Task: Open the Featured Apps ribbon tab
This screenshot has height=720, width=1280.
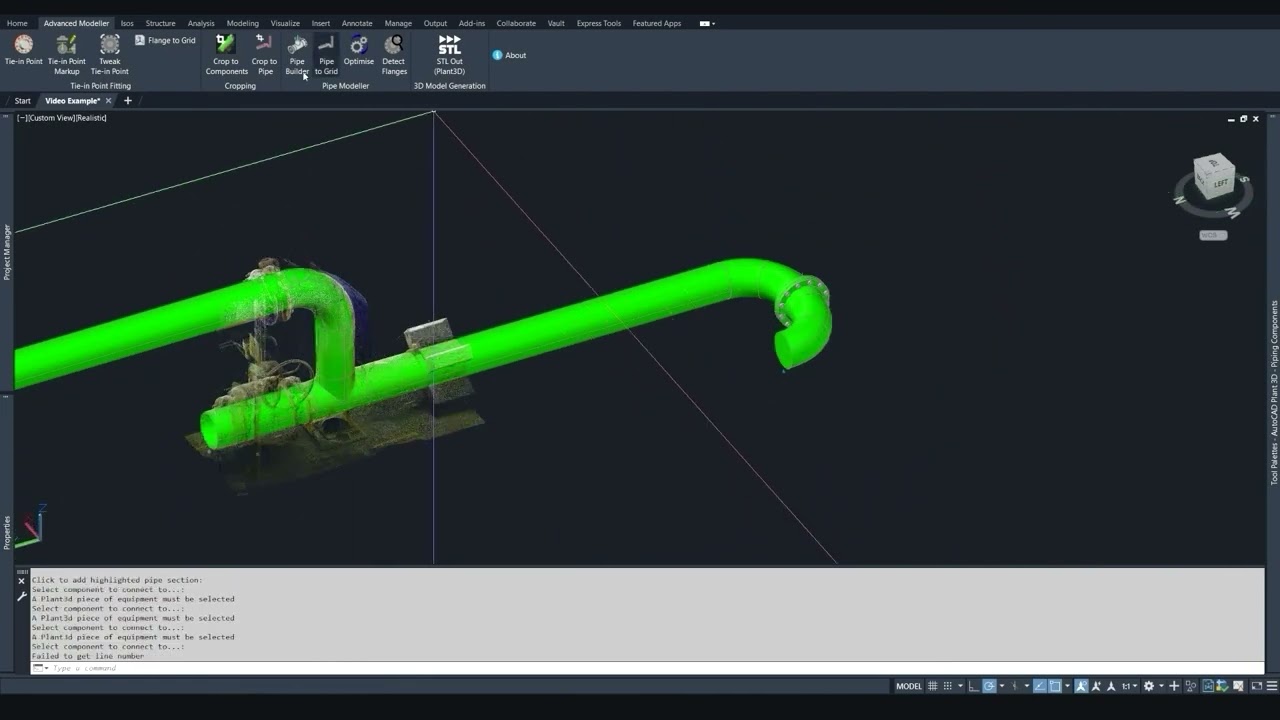Action: point(657,23)
